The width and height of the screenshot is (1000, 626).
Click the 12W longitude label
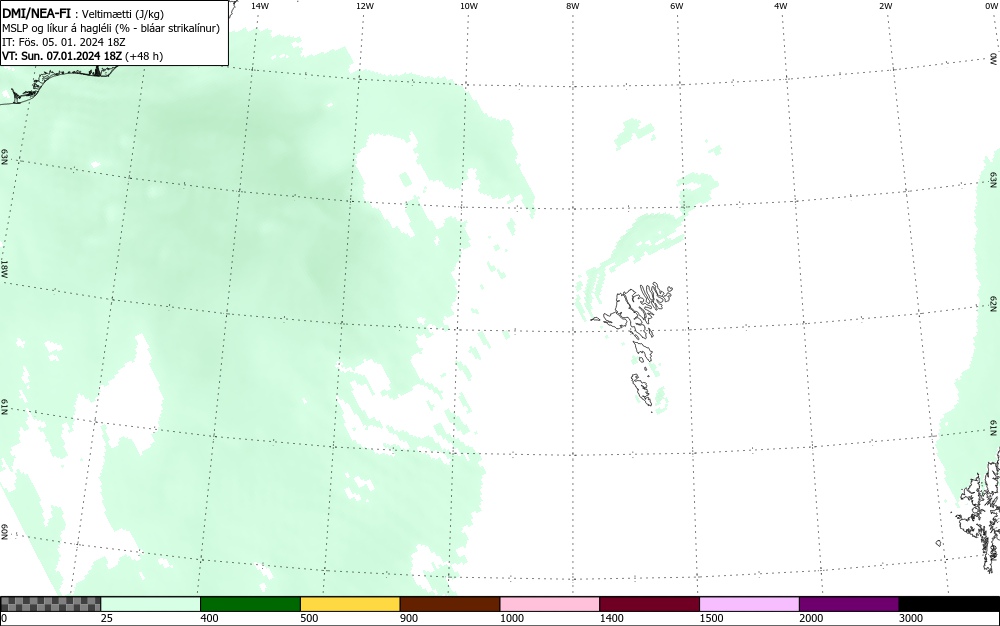(364, 6)
